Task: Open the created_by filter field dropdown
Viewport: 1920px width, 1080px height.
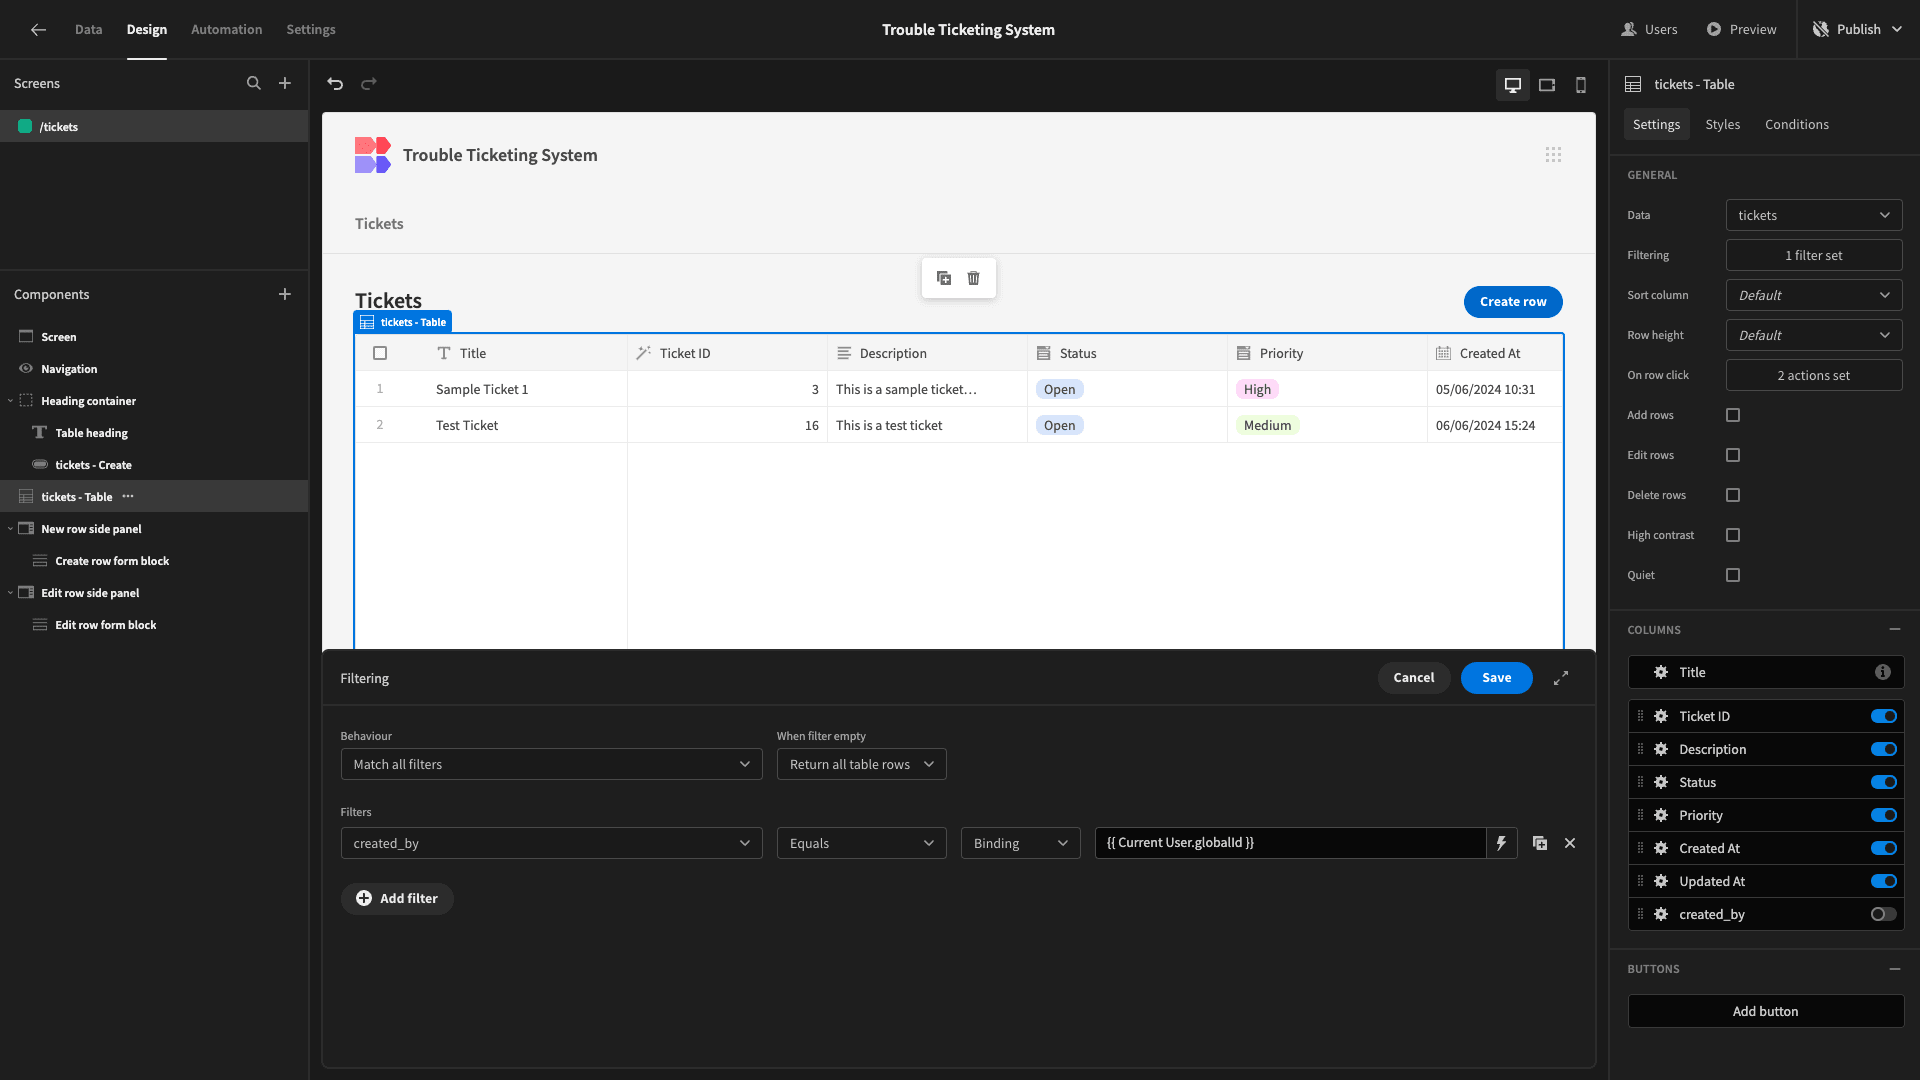Action: point(551,843)
